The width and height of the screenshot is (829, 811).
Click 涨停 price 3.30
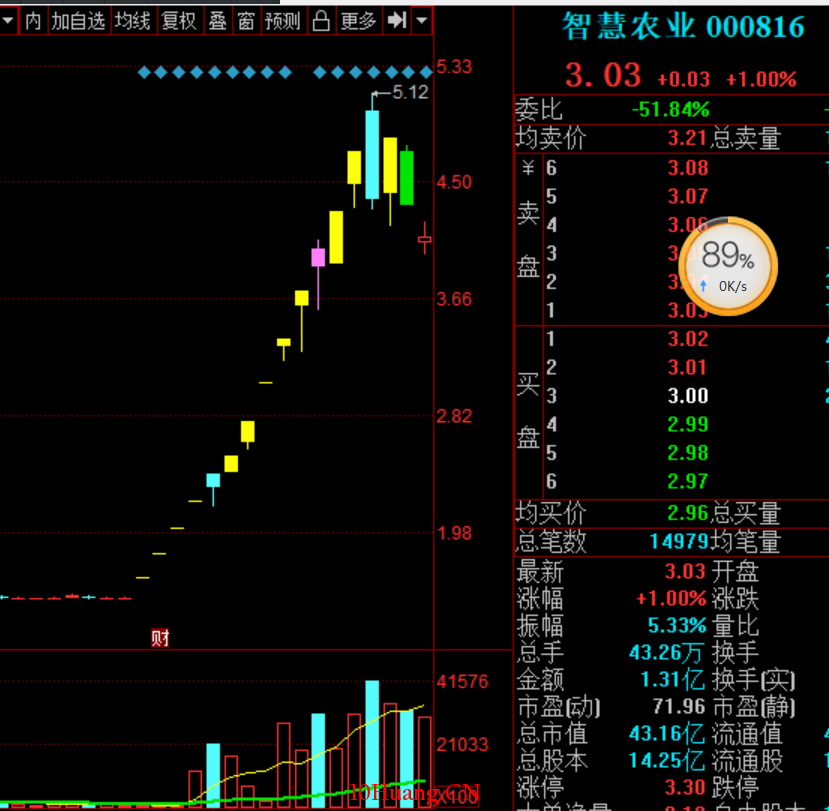685,788
